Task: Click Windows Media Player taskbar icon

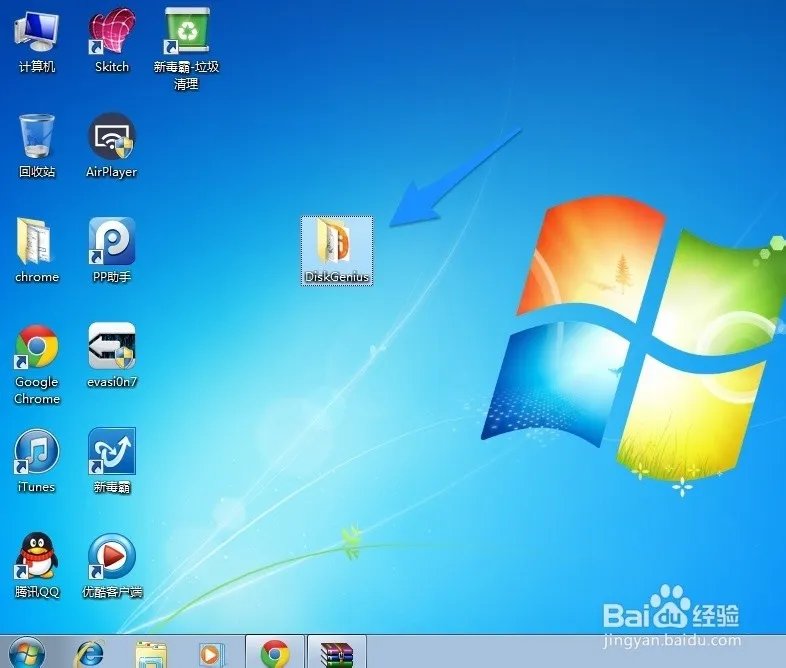Action: [x=212, y=653]
